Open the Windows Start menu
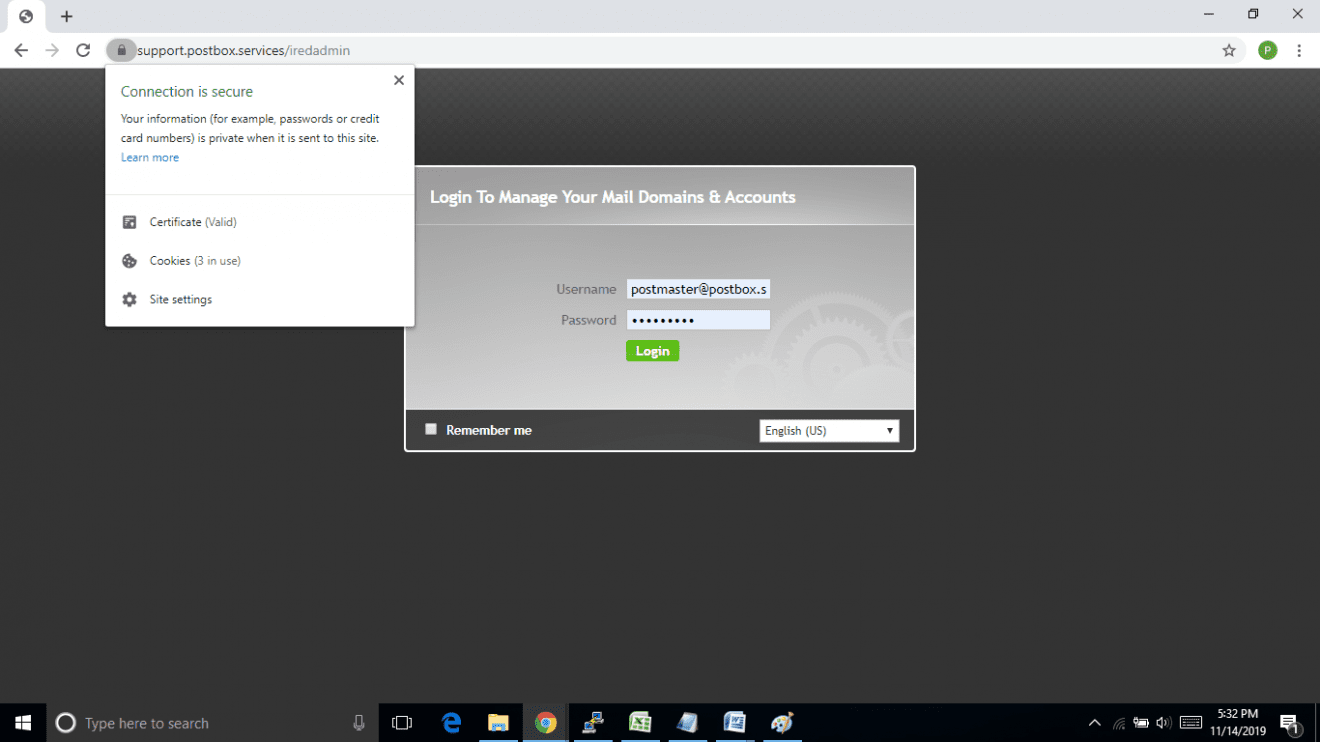 23,722
